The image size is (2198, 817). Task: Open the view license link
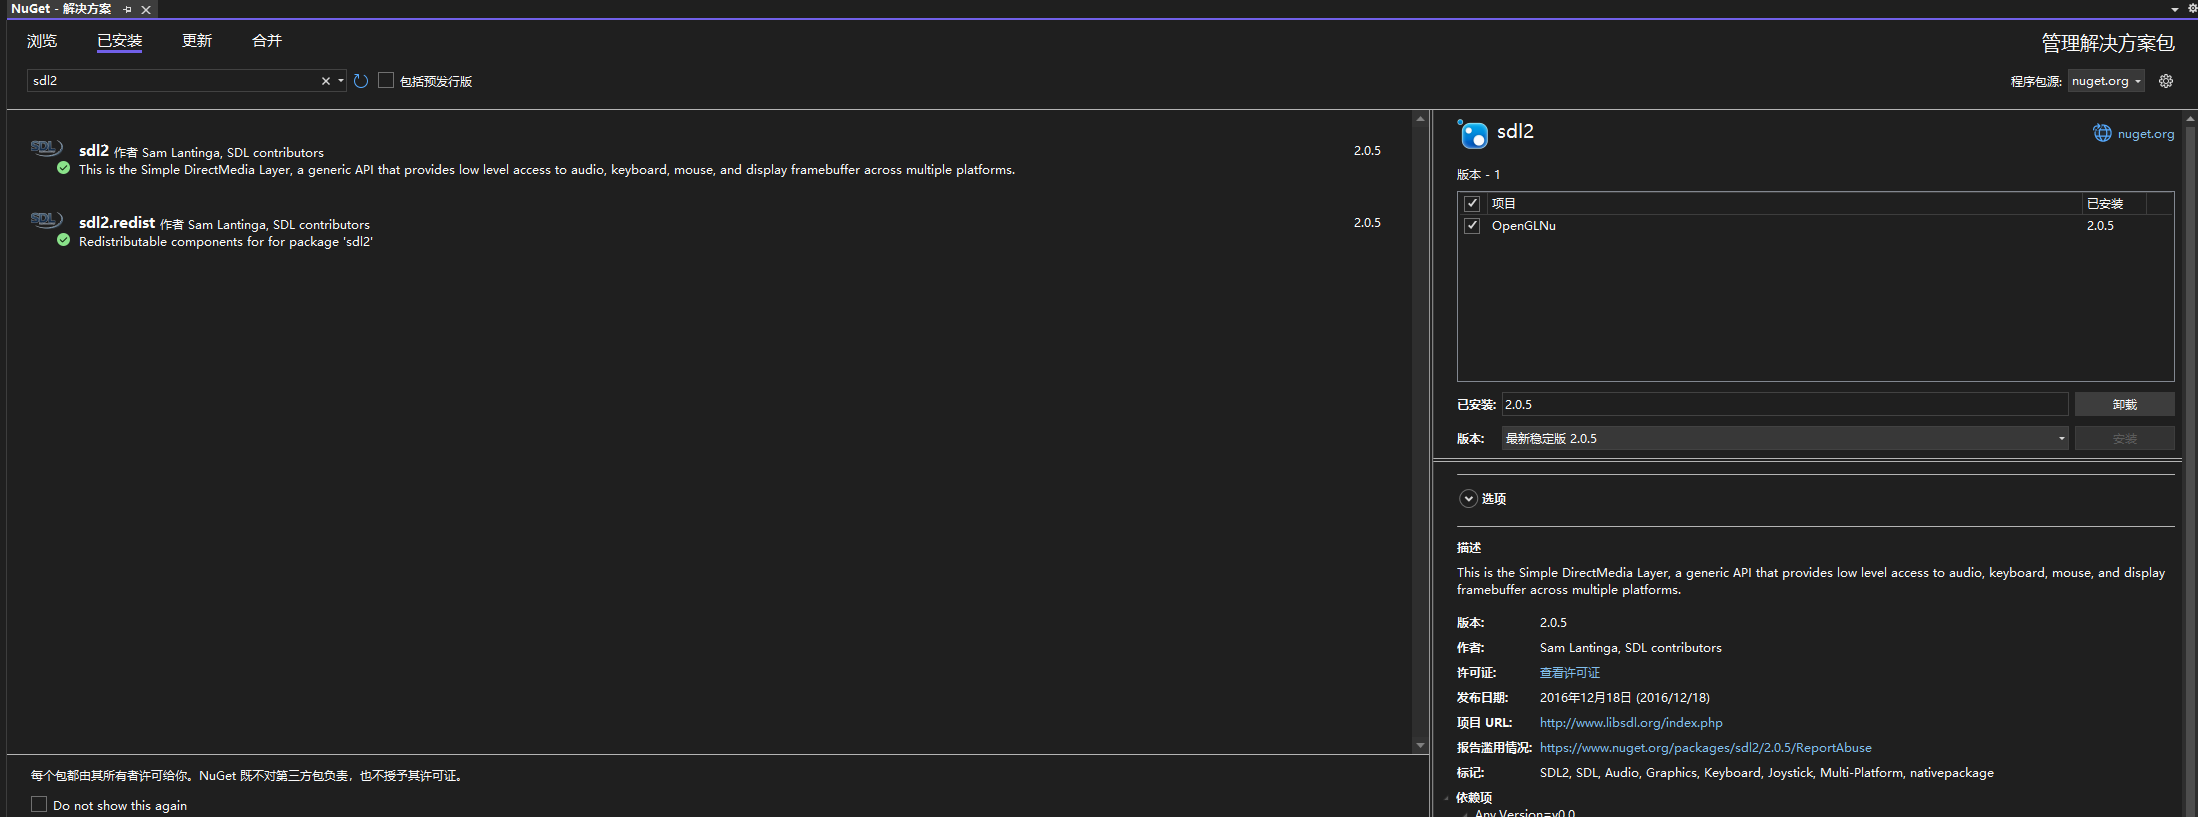point(1569,673)
